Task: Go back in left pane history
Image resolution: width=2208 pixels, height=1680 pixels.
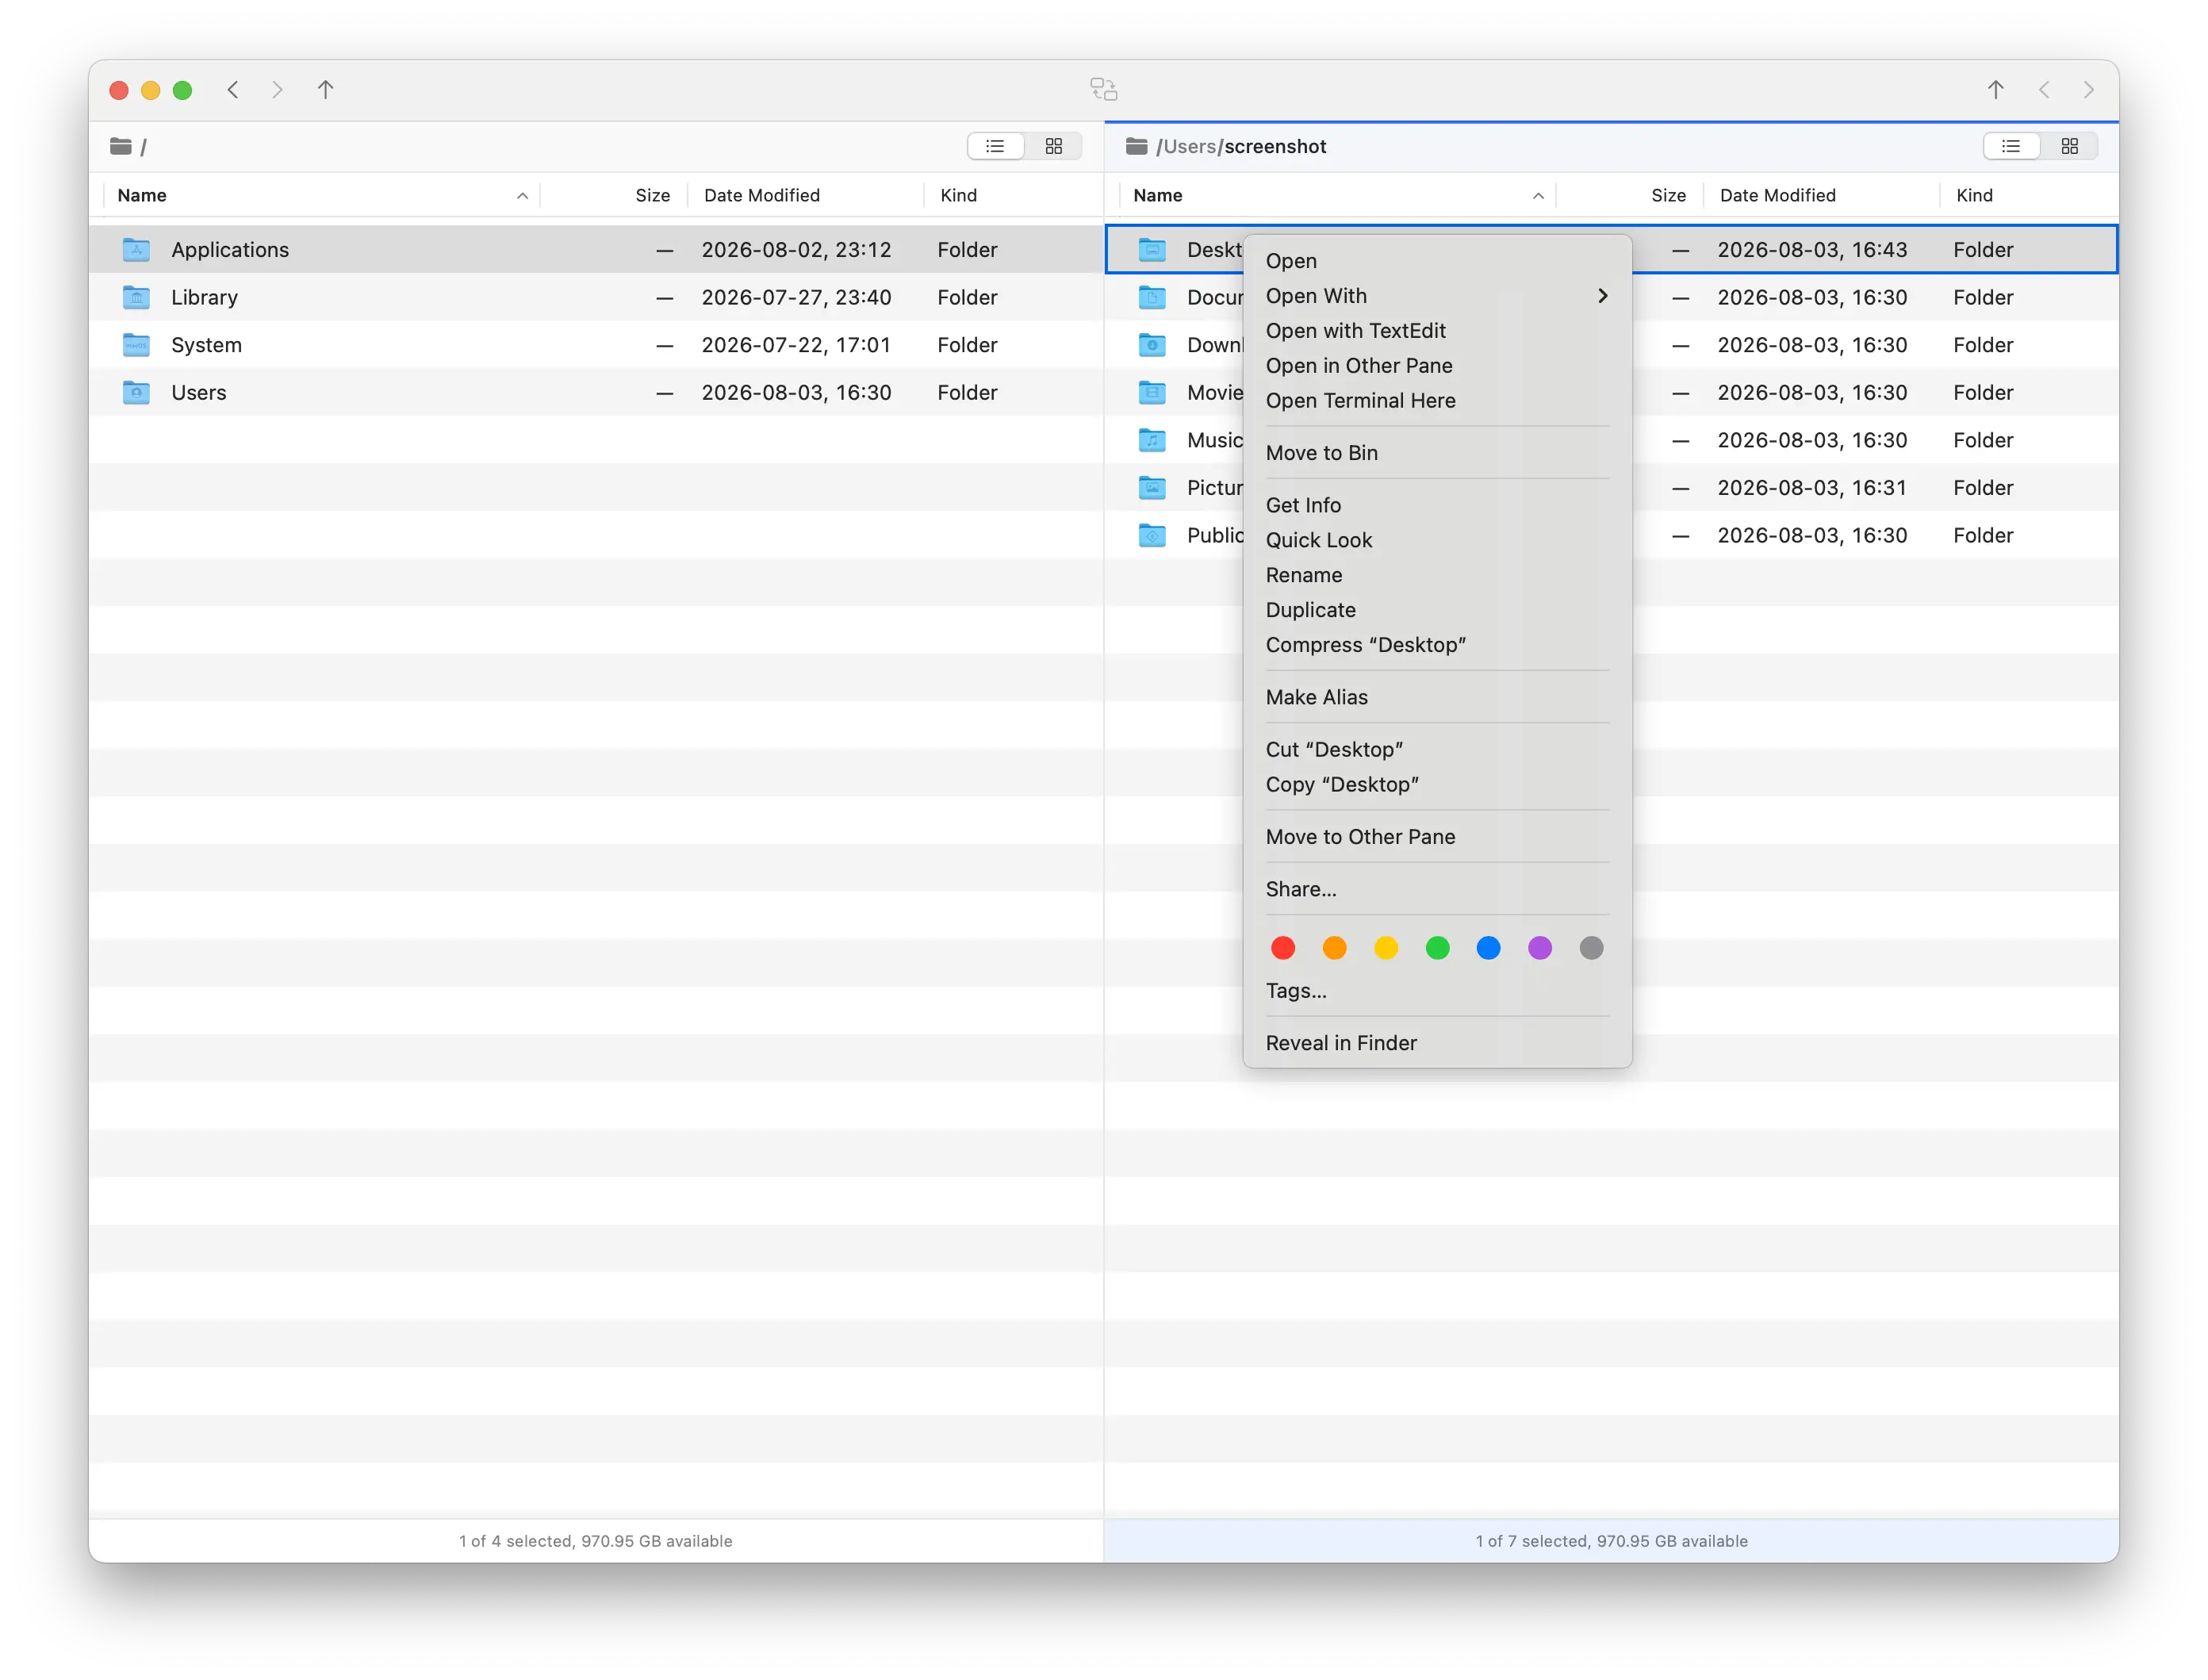Action: click(233, 90)
